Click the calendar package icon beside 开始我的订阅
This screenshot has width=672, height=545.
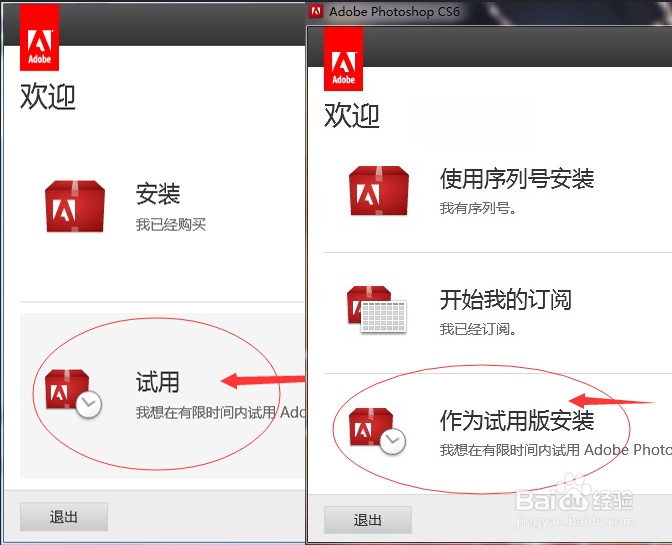[x=377, y=309]
